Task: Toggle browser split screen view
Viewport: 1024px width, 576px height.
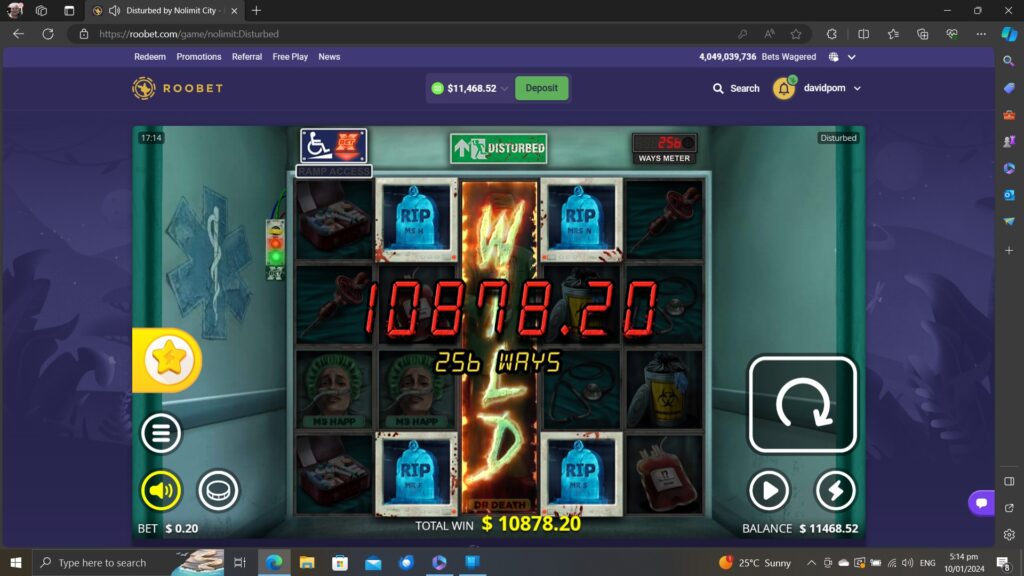Action: coord(863,34)
